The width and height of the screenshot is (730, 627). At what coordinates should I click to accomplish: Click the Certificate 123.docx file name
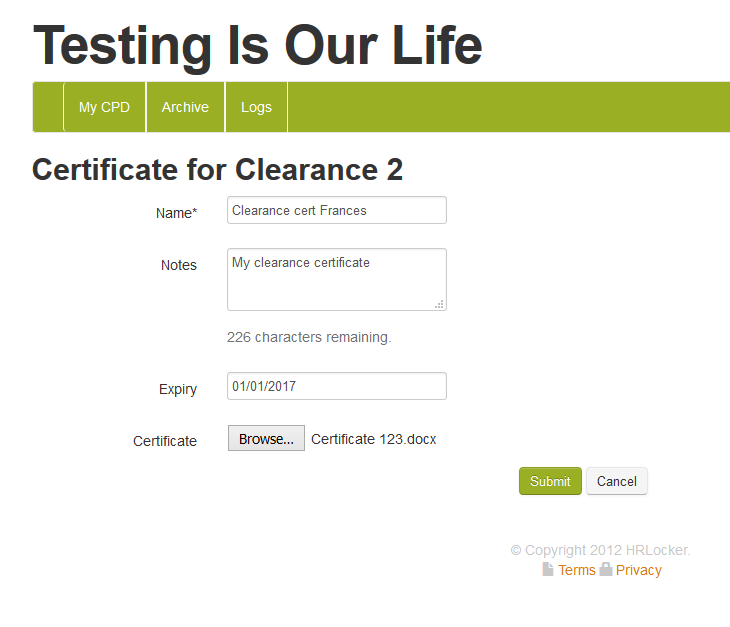(x=374, y=439)
